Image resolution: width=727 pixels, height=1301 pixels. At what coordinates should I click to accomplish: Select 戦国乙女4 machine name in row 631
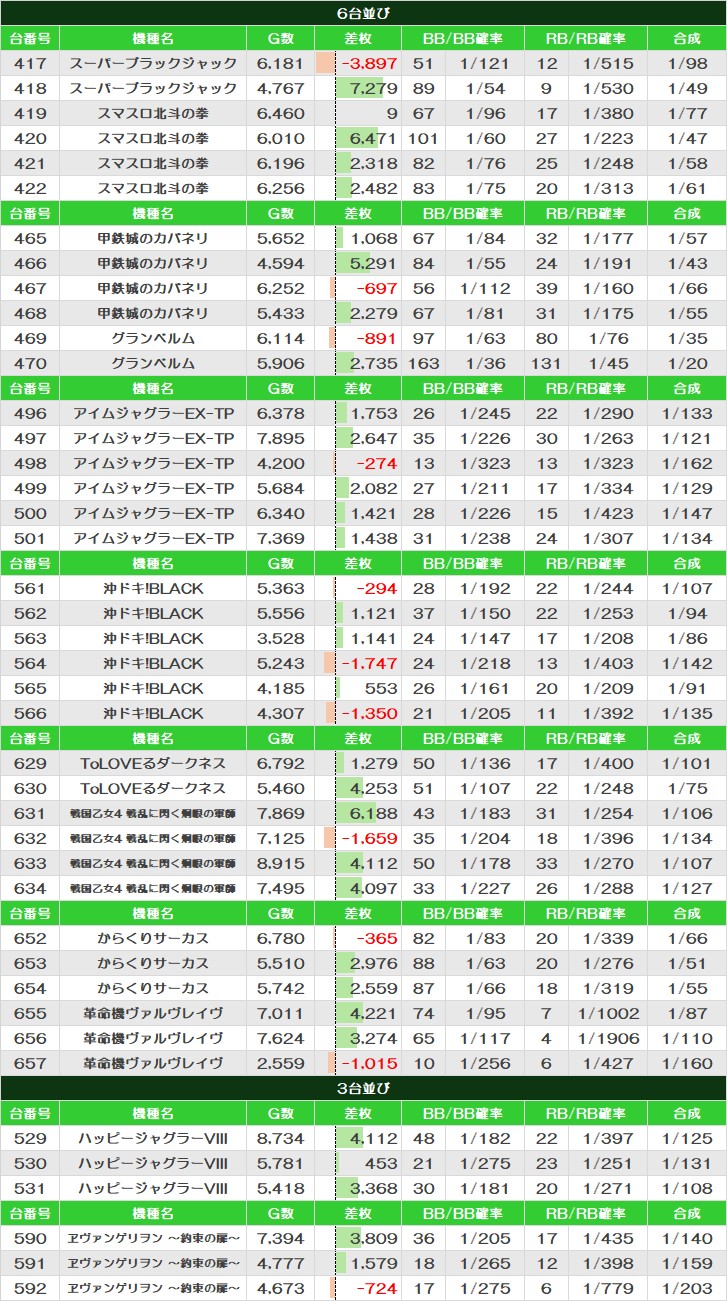pyautogui.click(x=153, y=813)
